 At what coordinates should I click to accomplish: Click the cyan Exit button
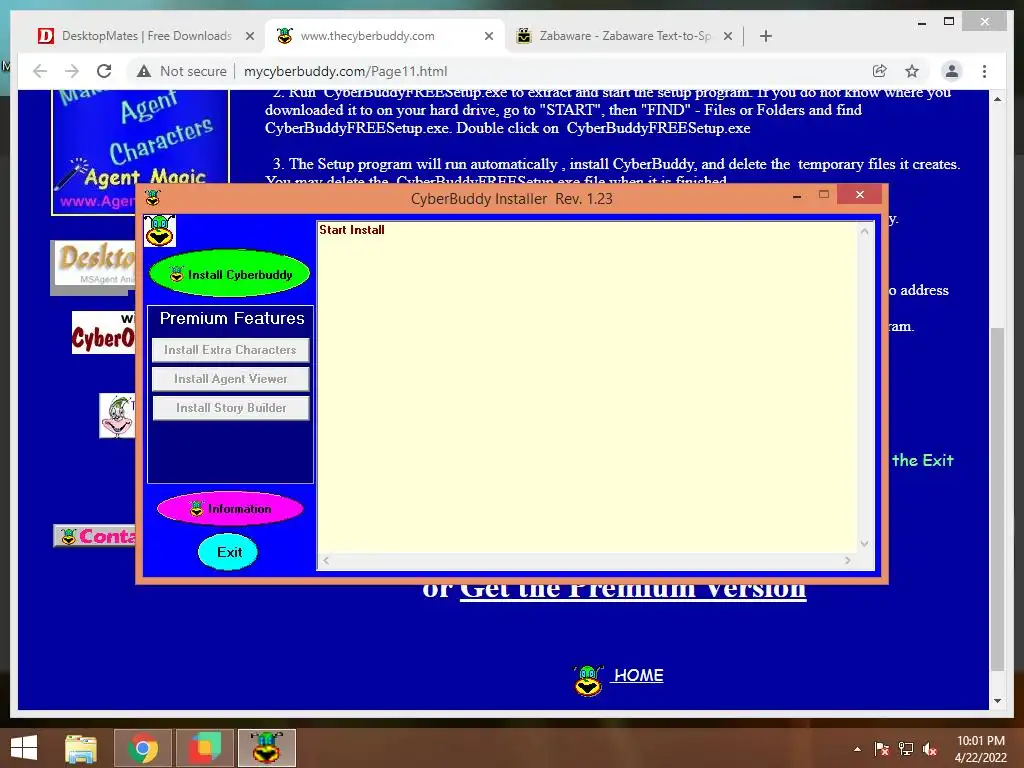tap(228, 552)
